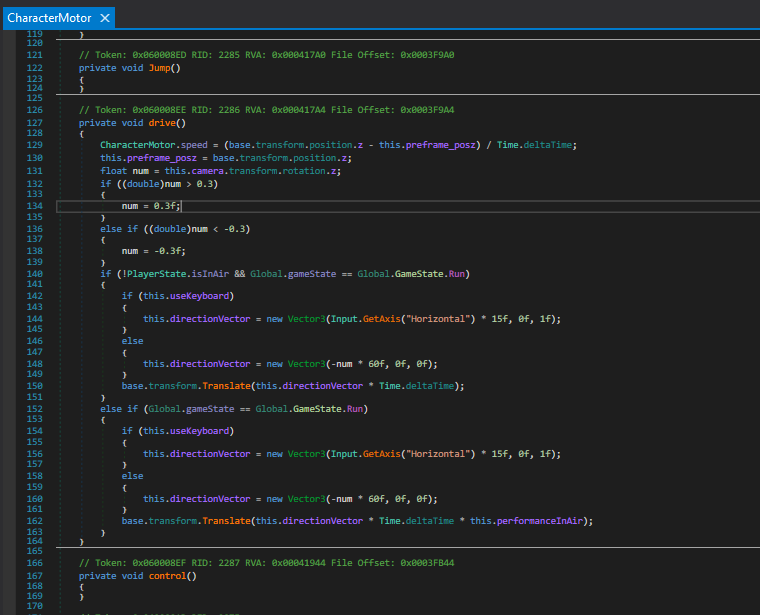Viewport: 760px width, 615px height.
Task: Click the Token comment on line 166
Action: tap(267, 563)
